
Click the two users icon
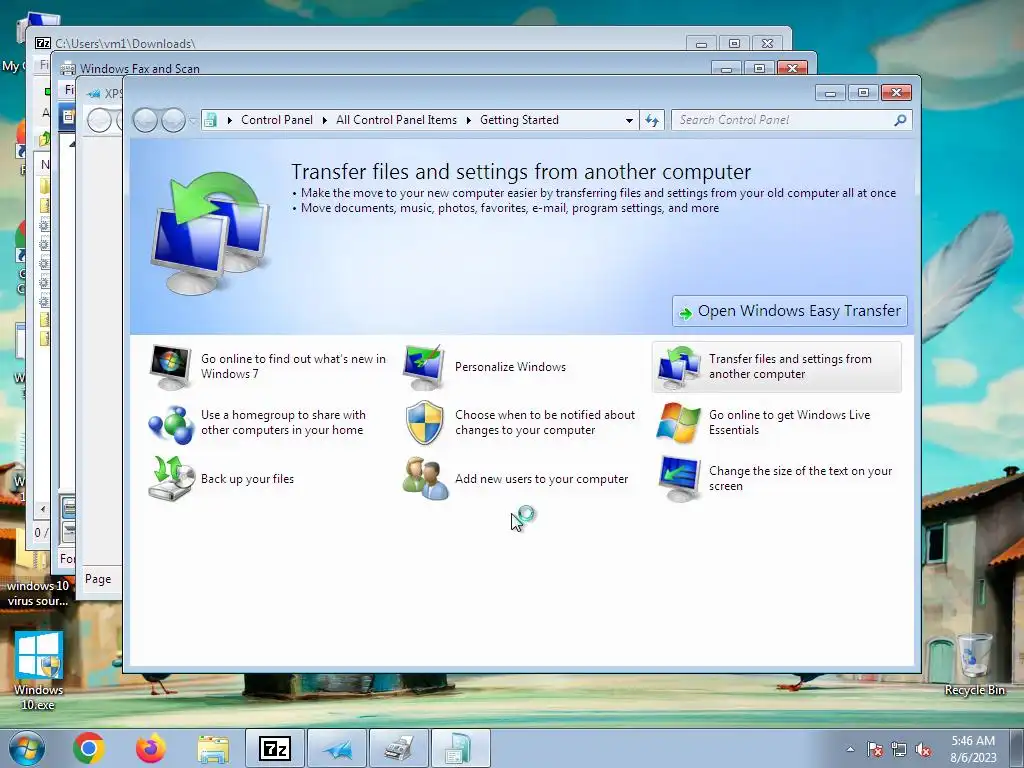[425, 479]
